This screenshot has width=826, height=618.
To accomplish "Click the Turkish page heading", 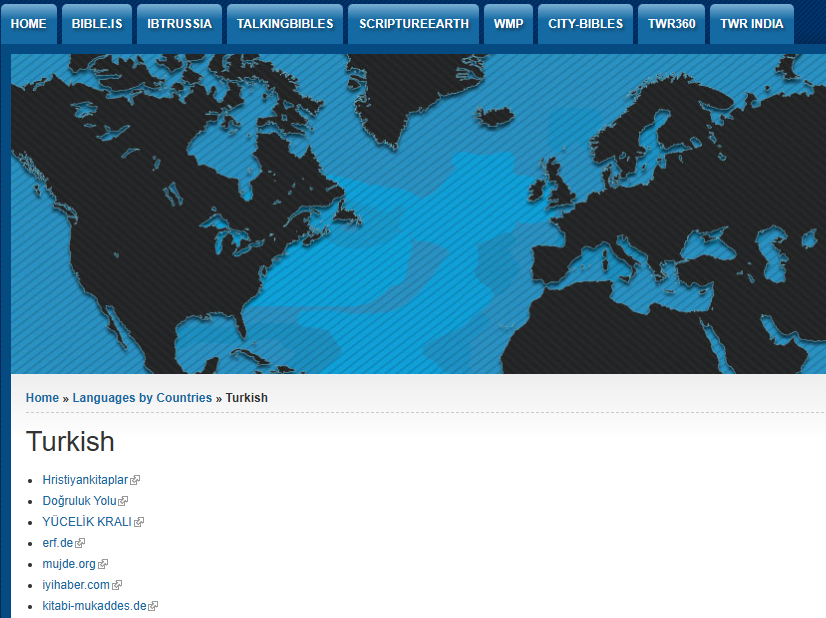I will pos(70,442).
